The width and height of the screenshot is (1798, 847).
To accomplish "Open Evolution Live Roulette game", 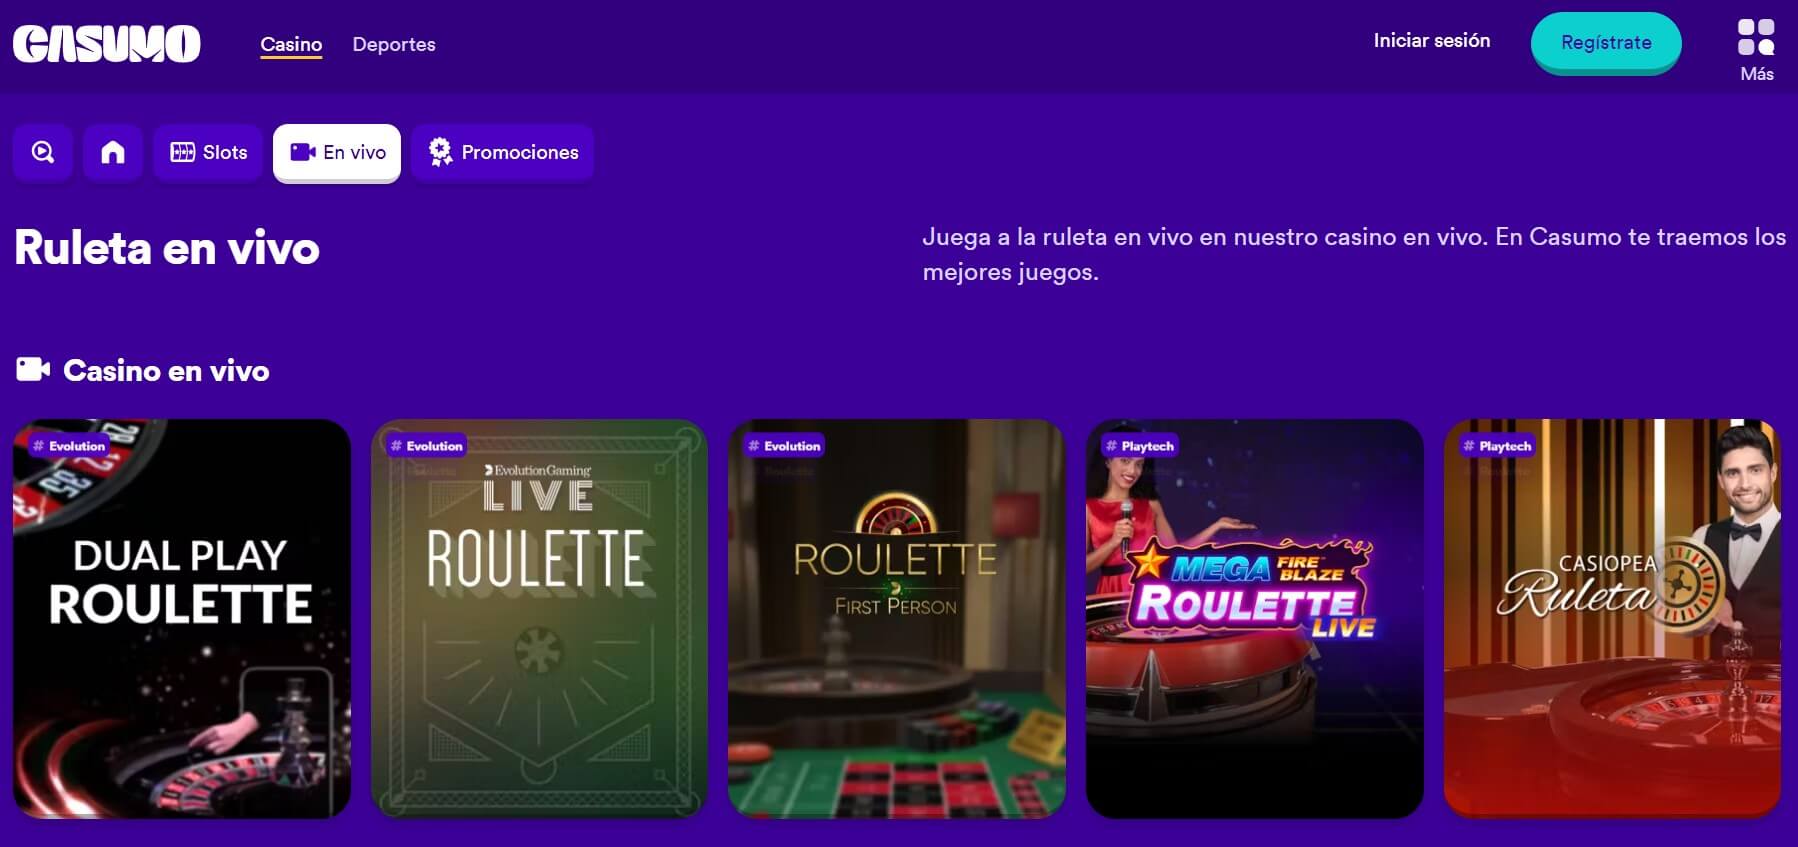I will click(539, 618).
